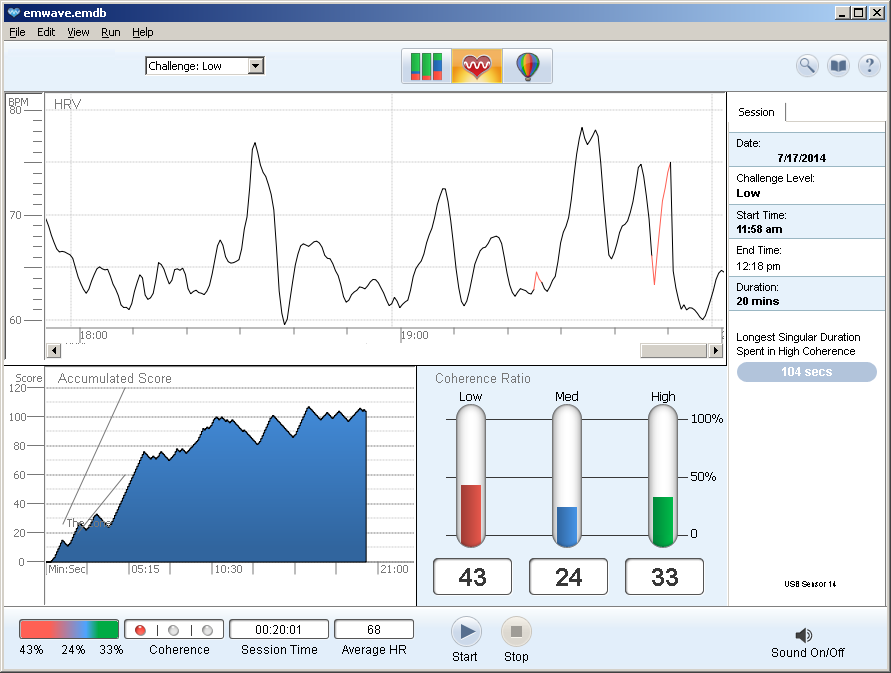Click the Challenge Level Low value

748,193
